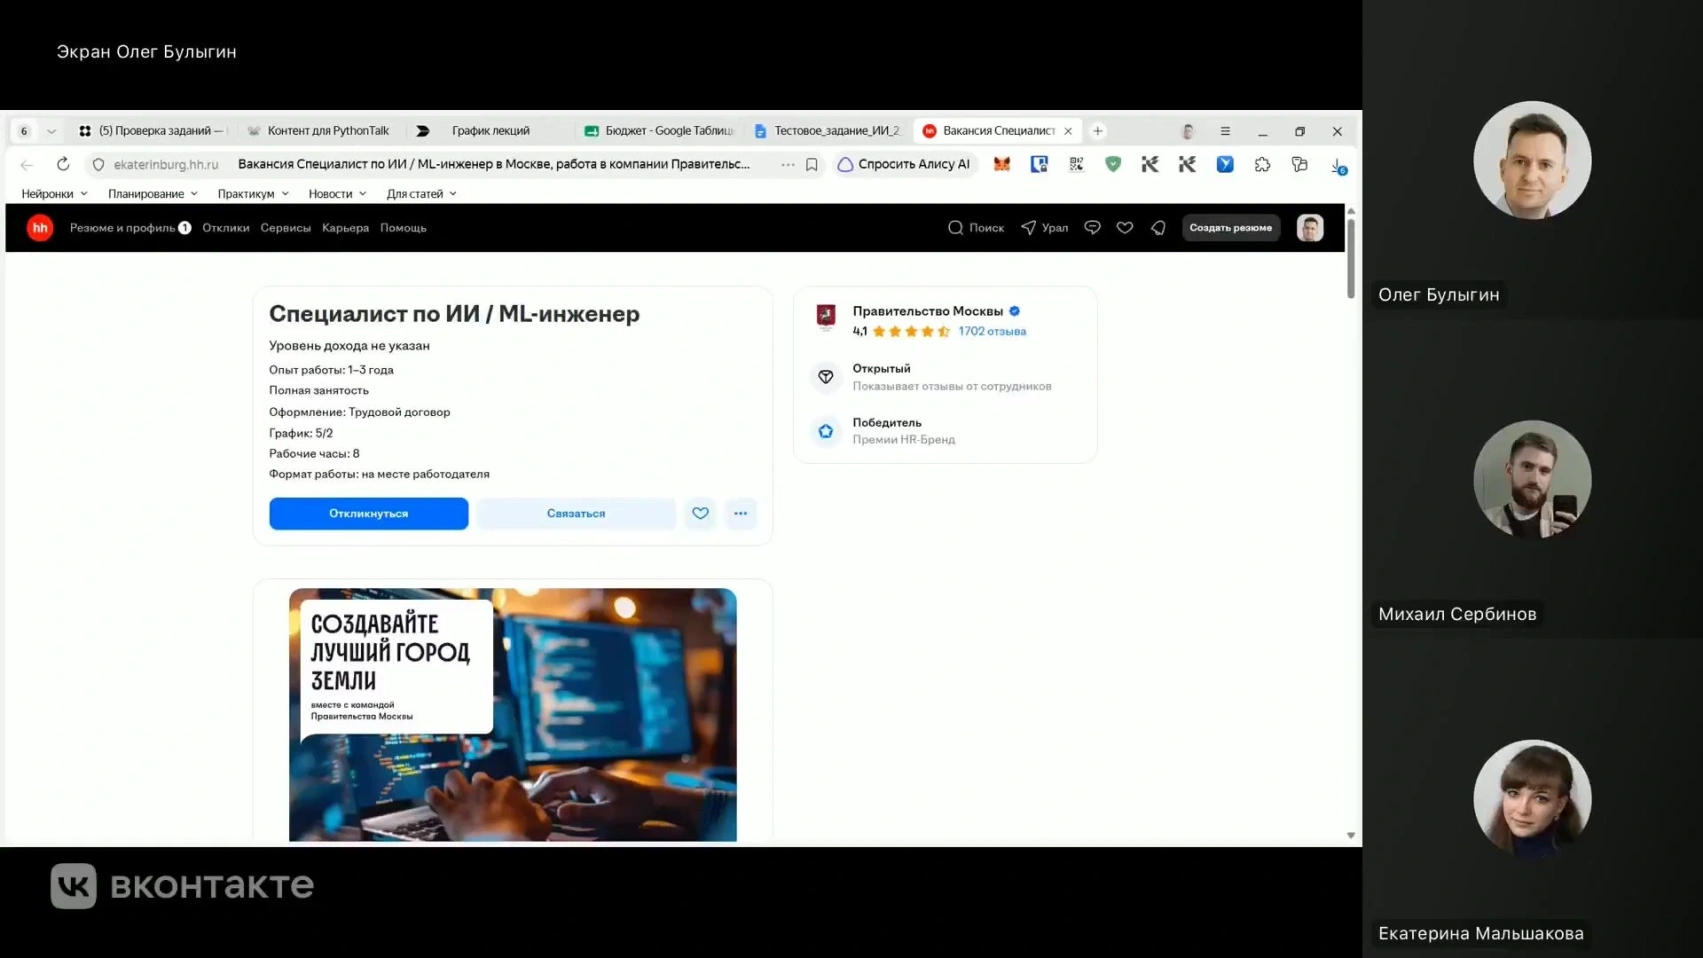Save vacancy with the heart button
Viewport: 1703px width, 958px height.
point(700,513)
